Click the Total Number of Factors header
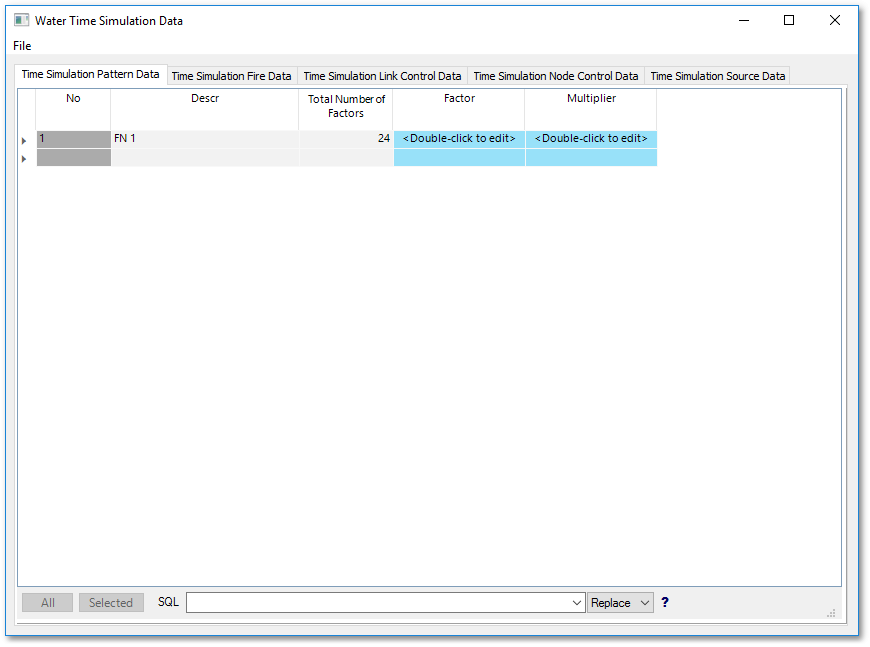 click(346, 109)
